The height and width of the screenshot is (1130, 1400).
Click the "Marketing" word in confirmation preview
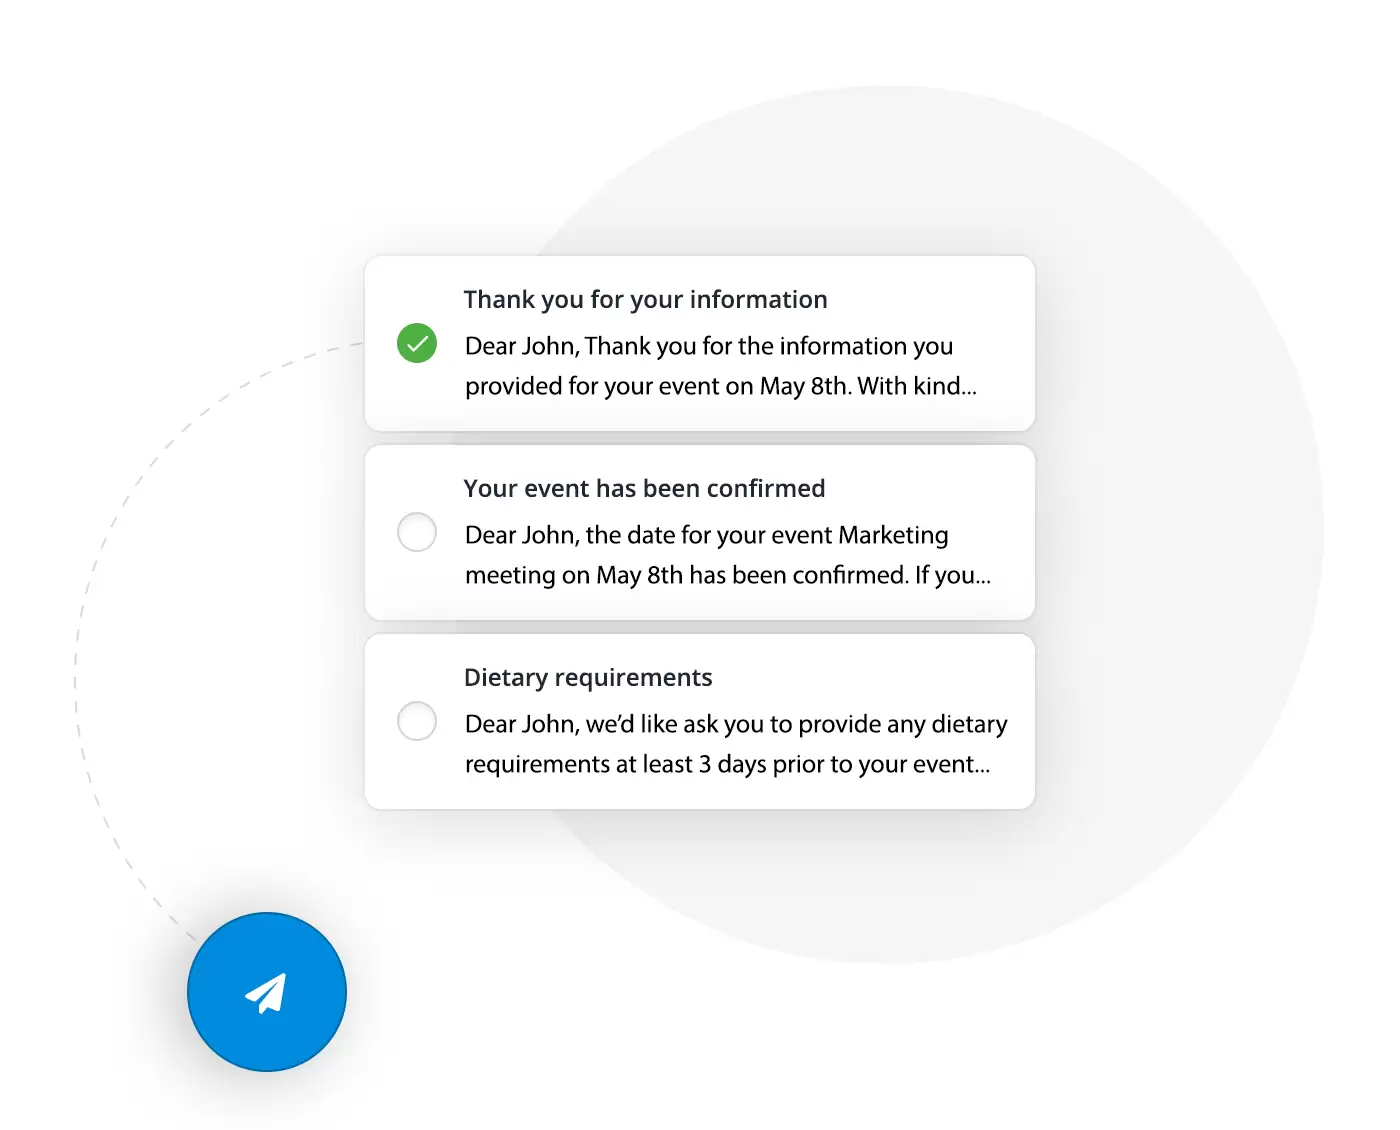point(893,535)
